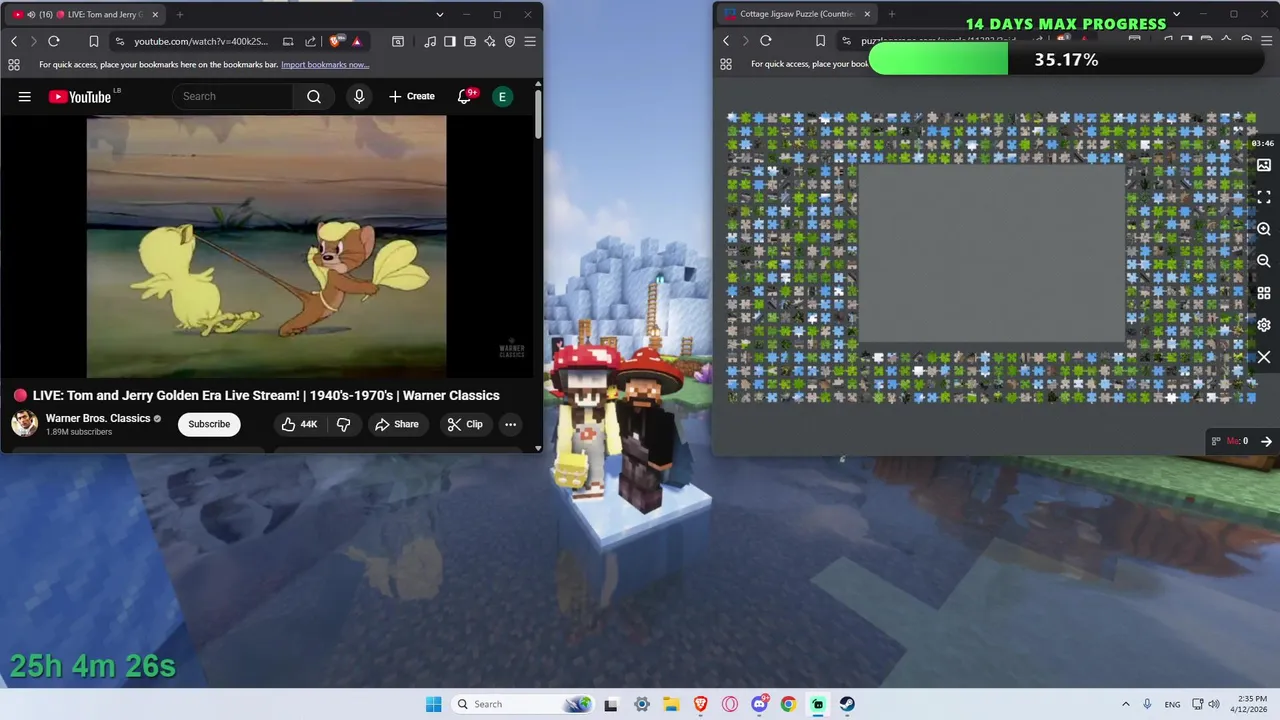1280x720 pixels.
Task: Click the Warner Bros. Classics channel avatar
Action: [25, 424]
